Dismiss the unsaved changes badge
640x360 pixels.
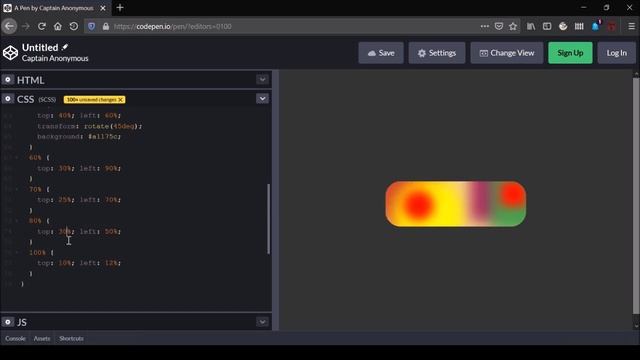121,100
